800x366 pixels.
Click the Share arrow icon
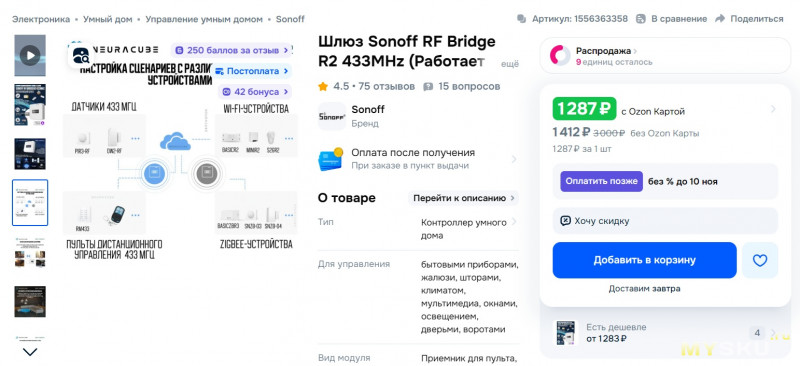[720, 19]
